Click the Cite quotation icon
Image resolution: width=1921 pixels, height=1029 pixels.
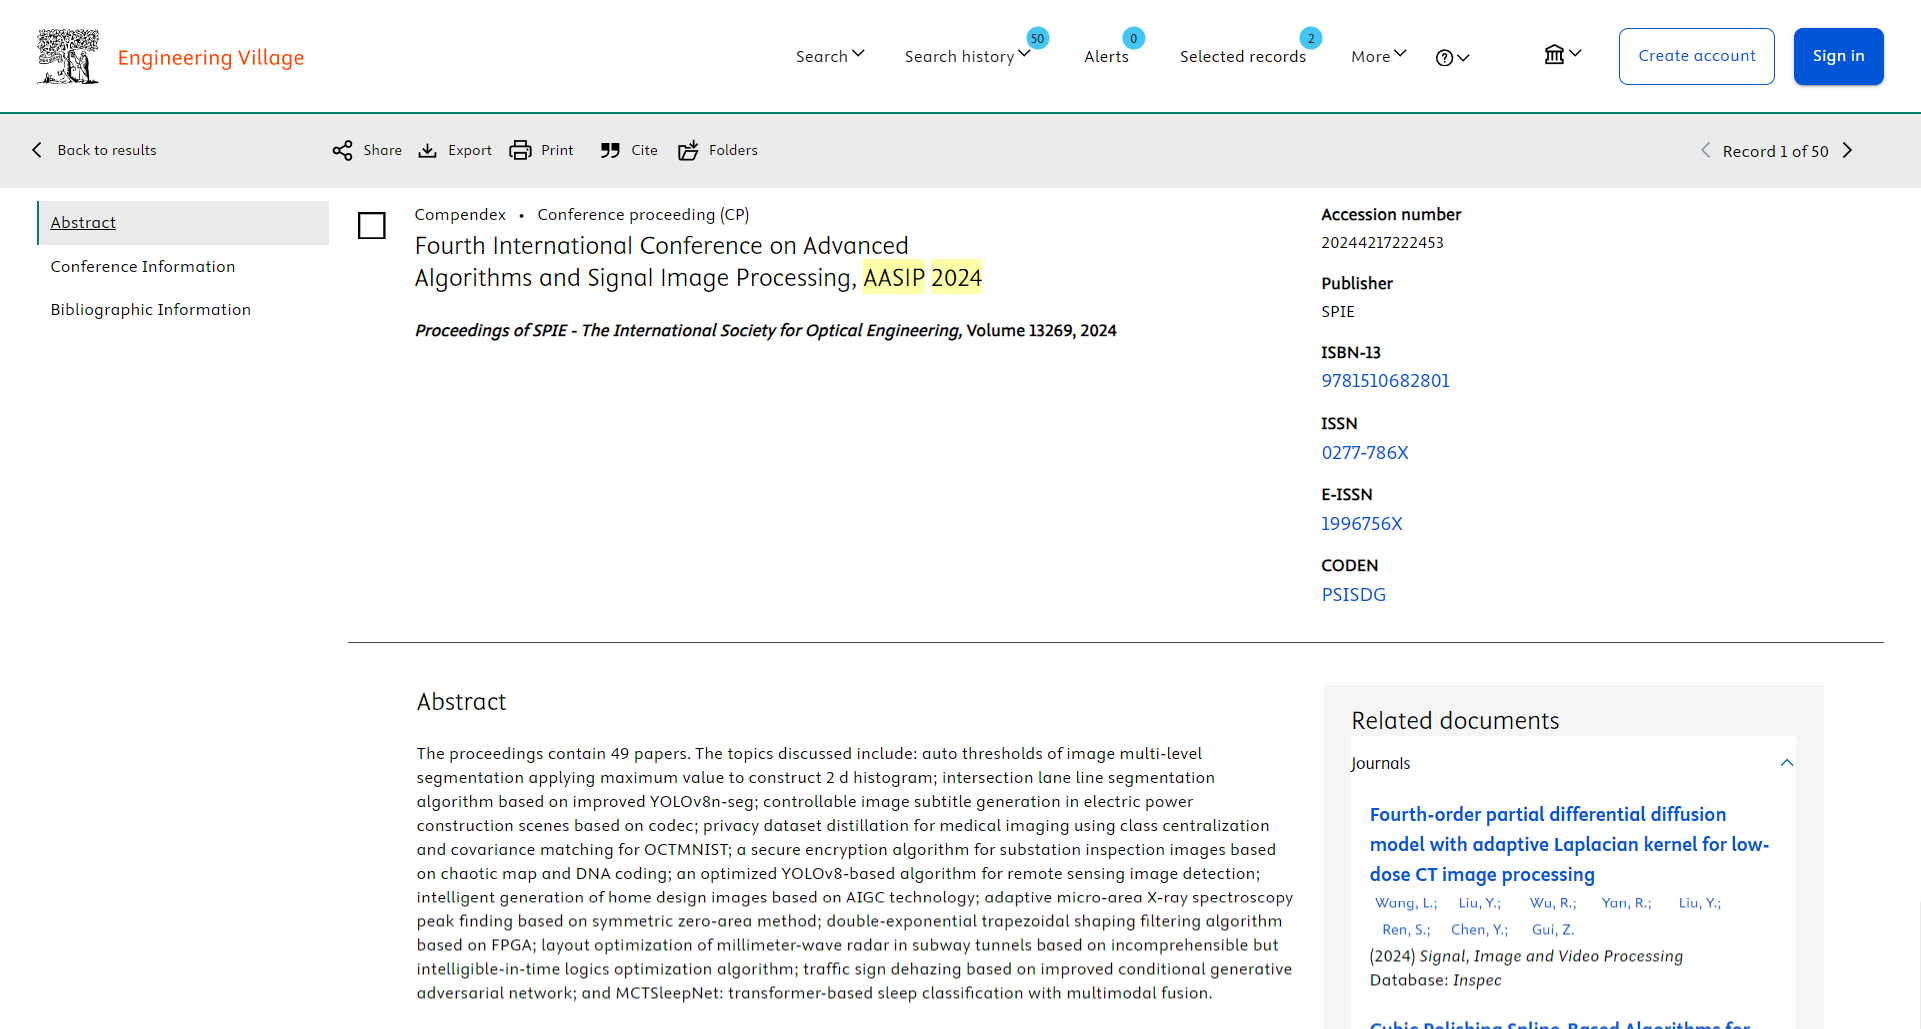tap(610, 151)
